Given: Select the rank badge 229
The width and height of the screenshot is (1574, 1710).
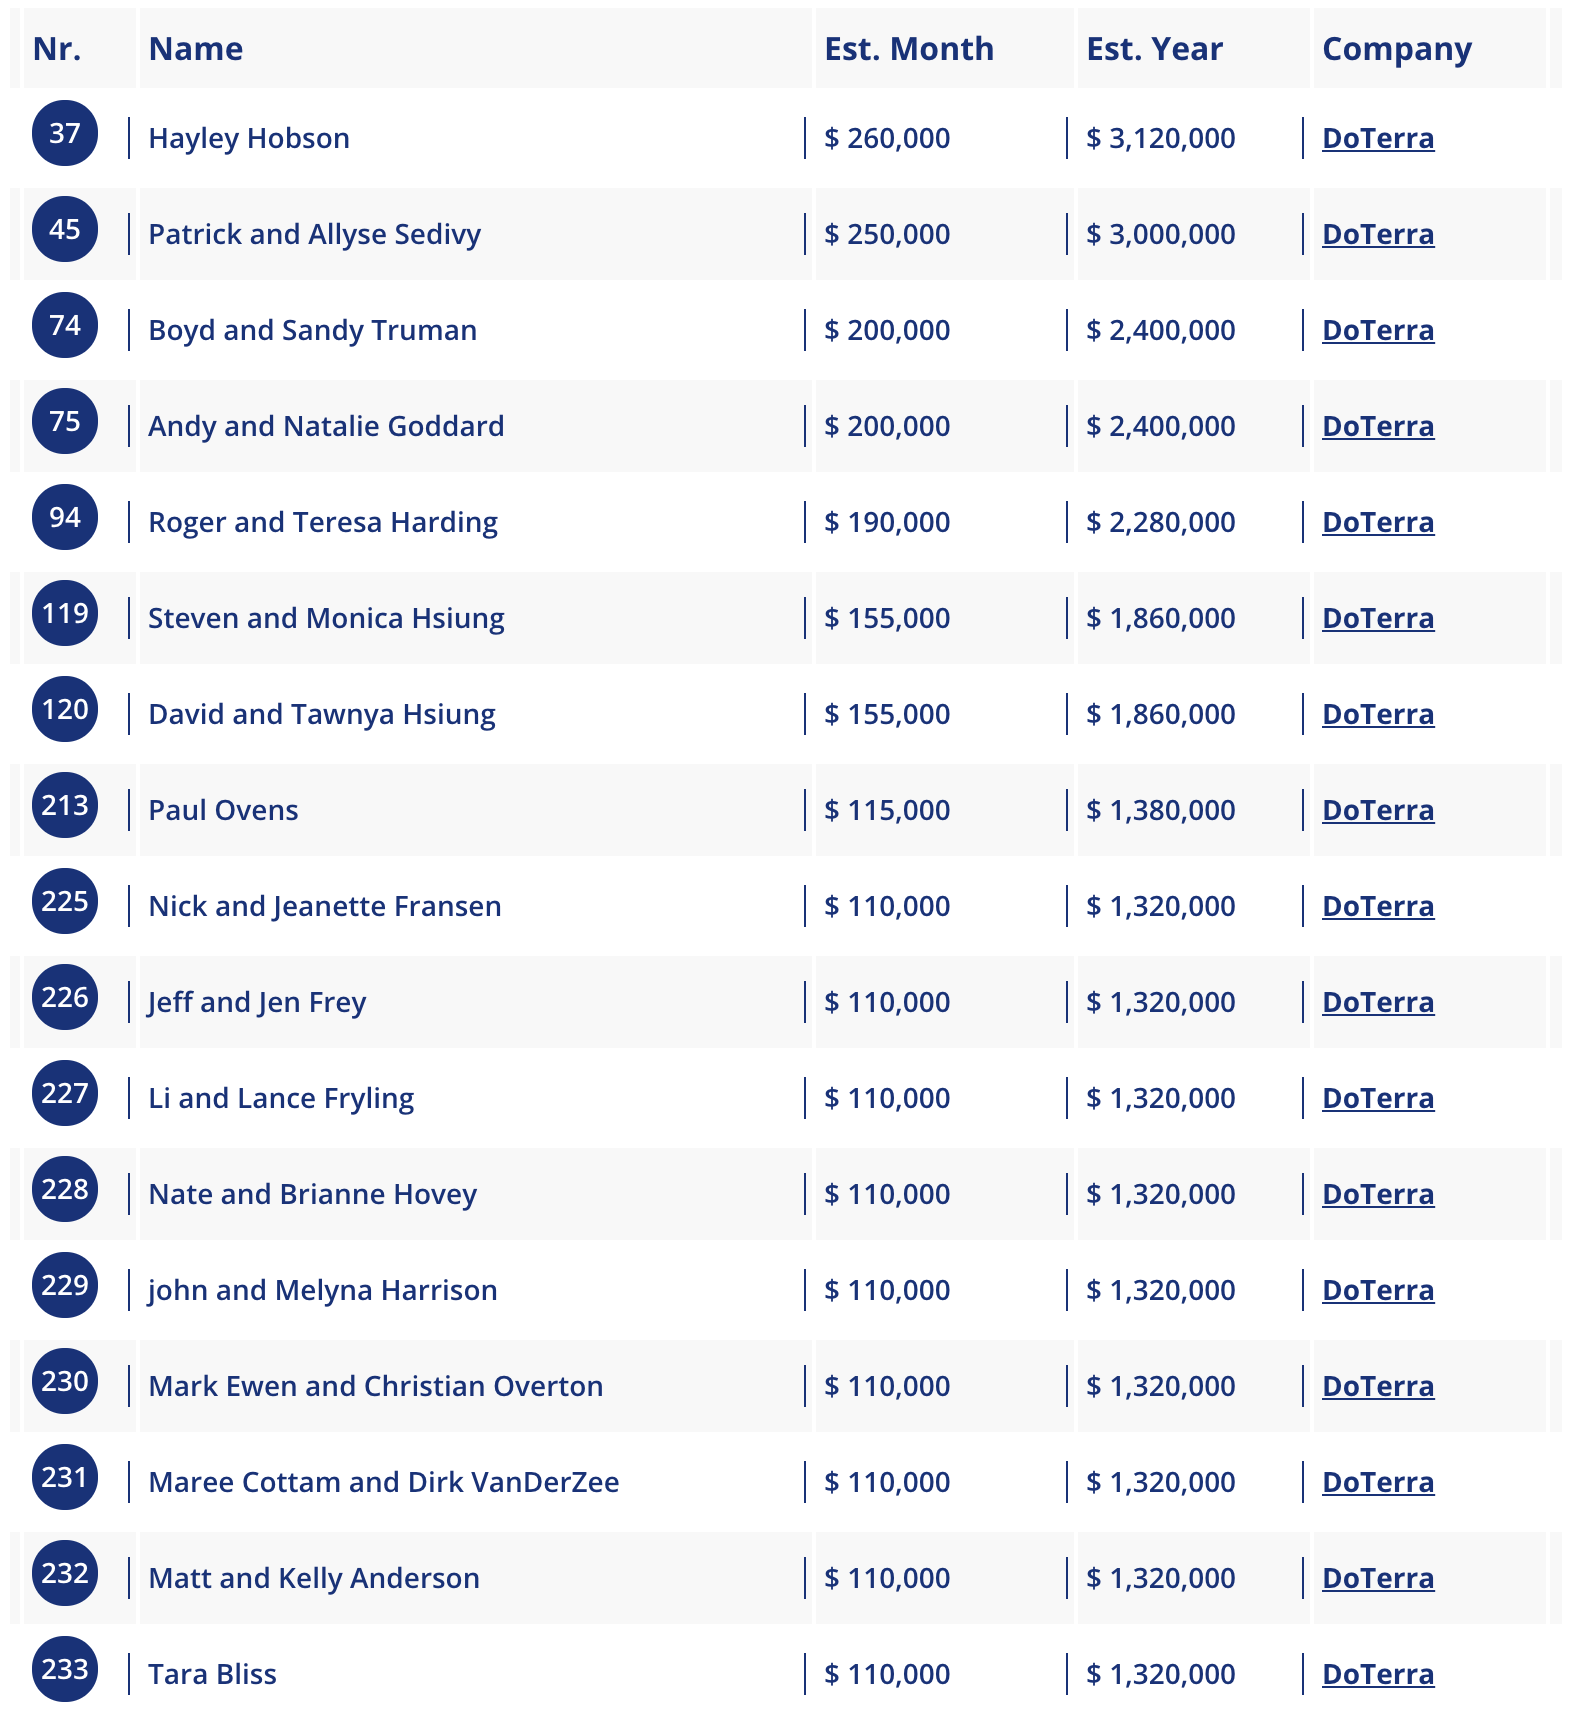Looking at the screenshot, I should point(65,1285).
